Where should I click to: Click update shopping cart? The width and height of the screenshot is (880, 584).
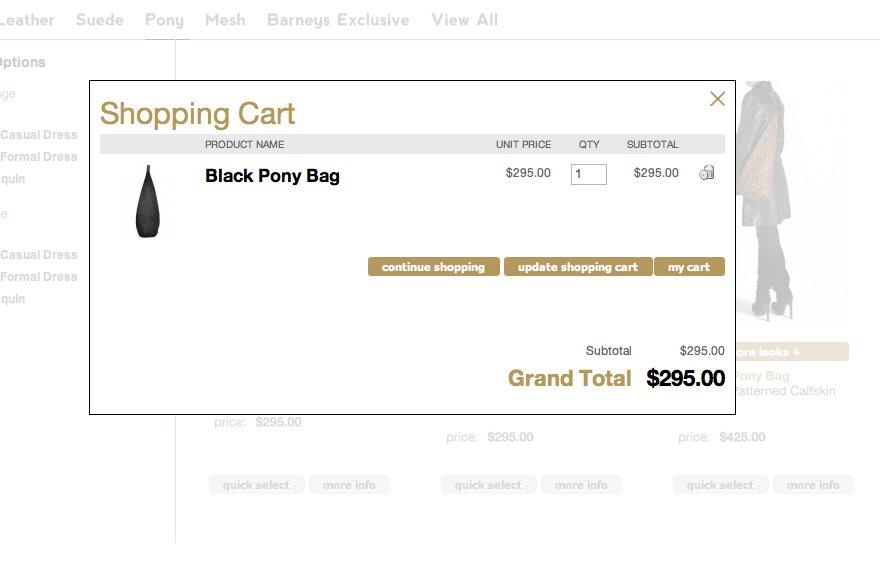tap(577, 267)
